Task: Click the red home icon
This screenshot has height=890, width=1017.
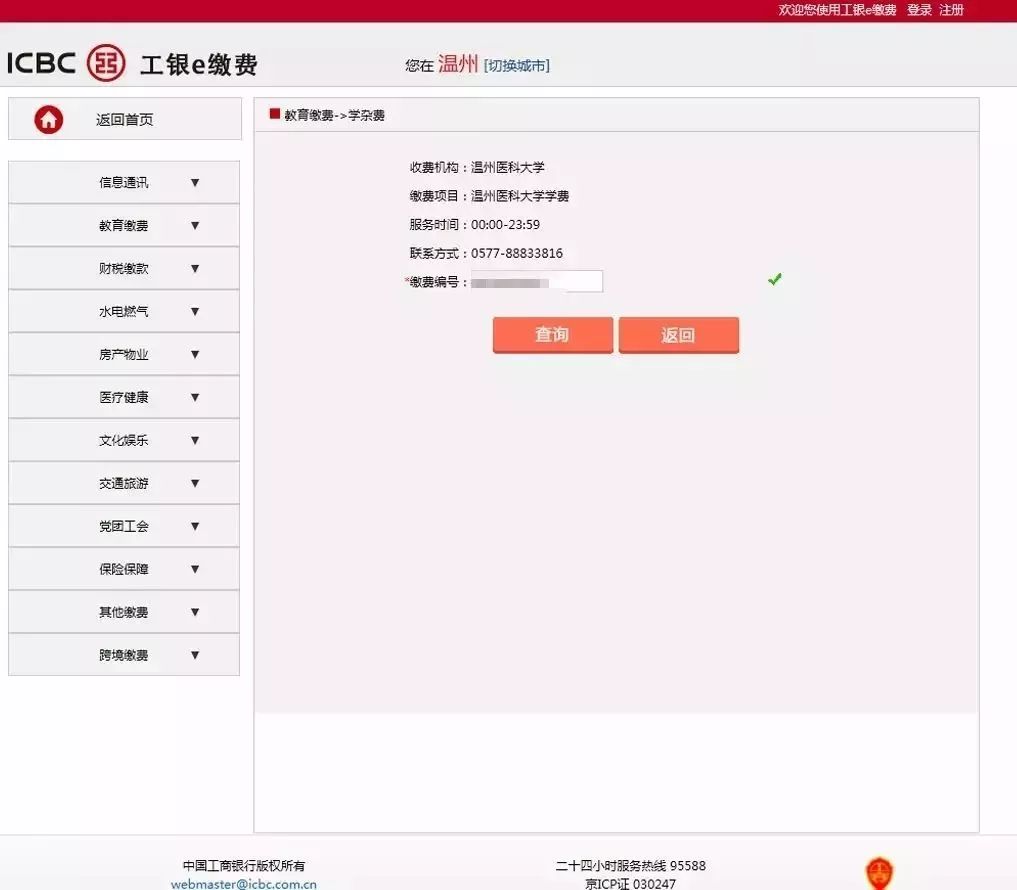Action: pyautogui.click(x=49, y=119)
